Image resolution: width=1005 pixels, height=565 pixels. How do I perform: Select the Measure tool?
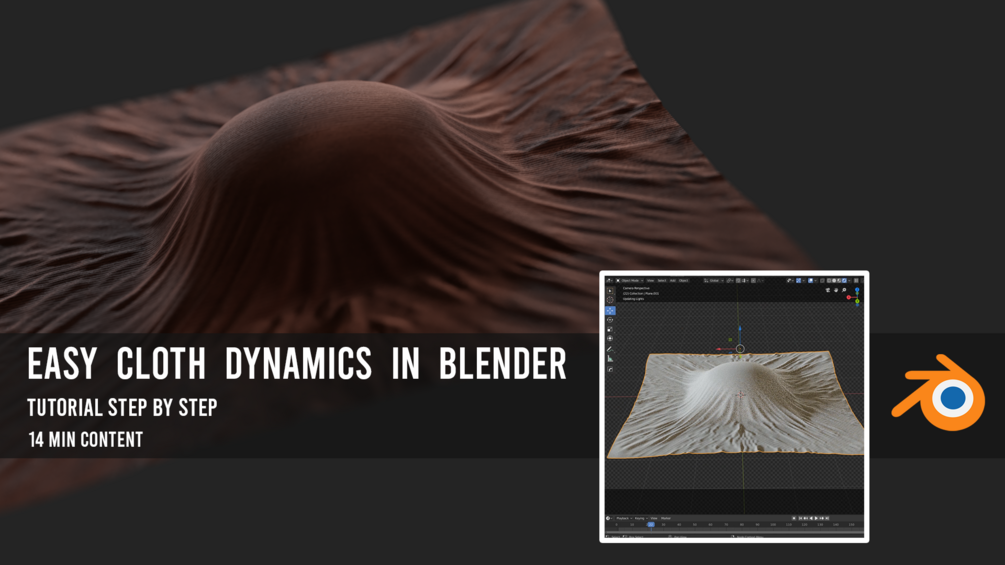tap(610, 359)
